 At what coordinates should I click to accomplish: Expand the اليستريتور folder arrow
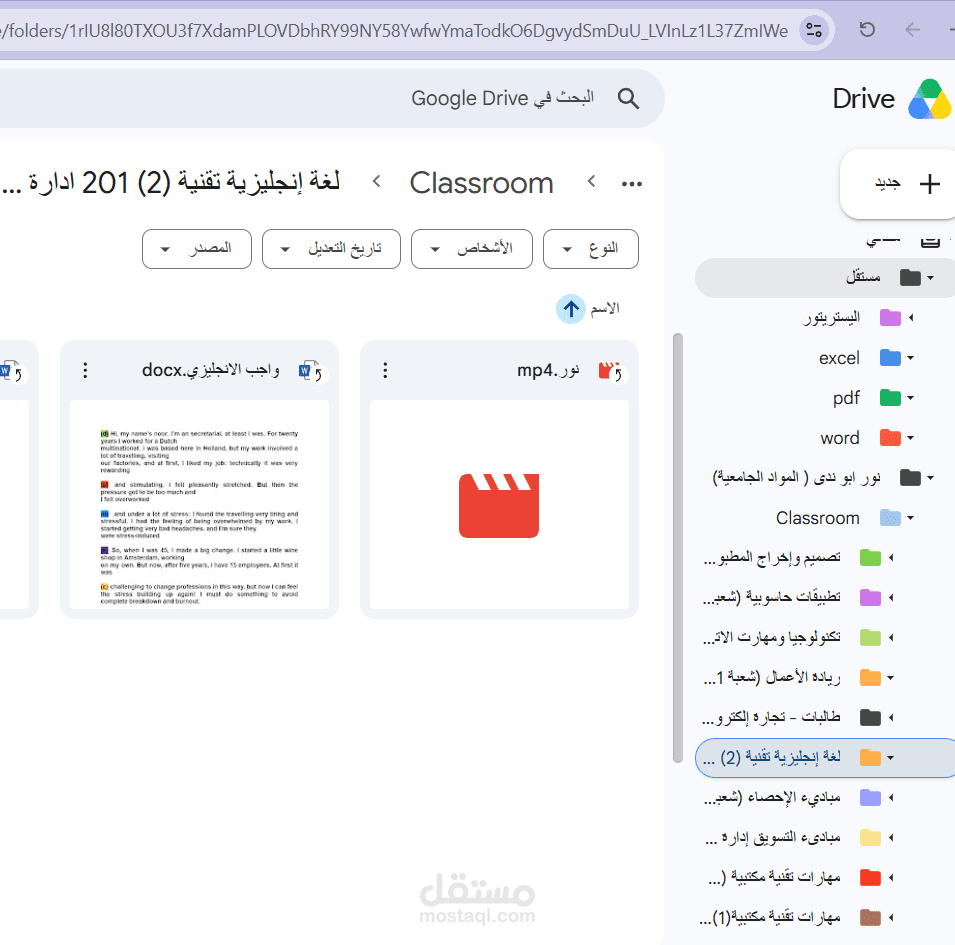click(x=911, y=317)
